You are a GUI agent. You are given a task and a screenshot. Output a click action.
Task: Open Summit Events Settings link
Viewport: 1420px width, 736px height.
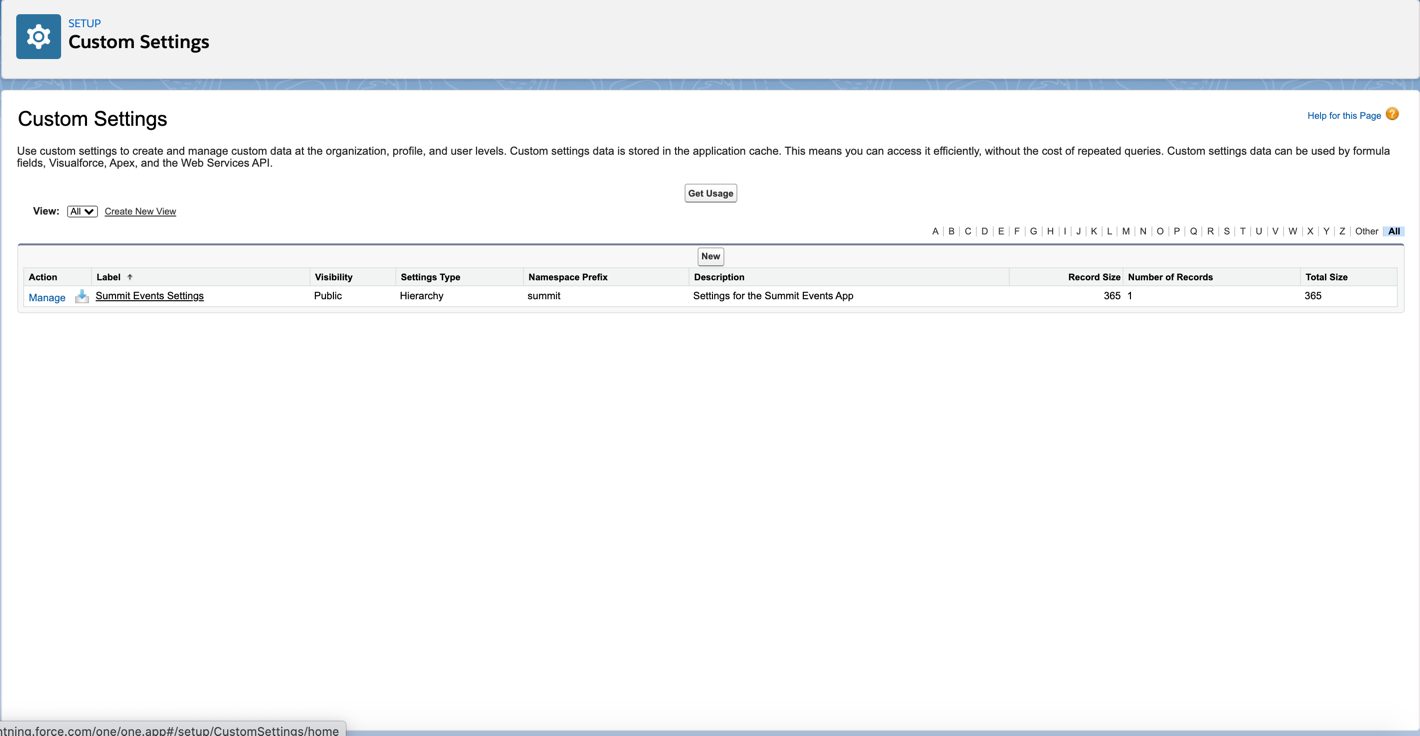pos(149,296)
